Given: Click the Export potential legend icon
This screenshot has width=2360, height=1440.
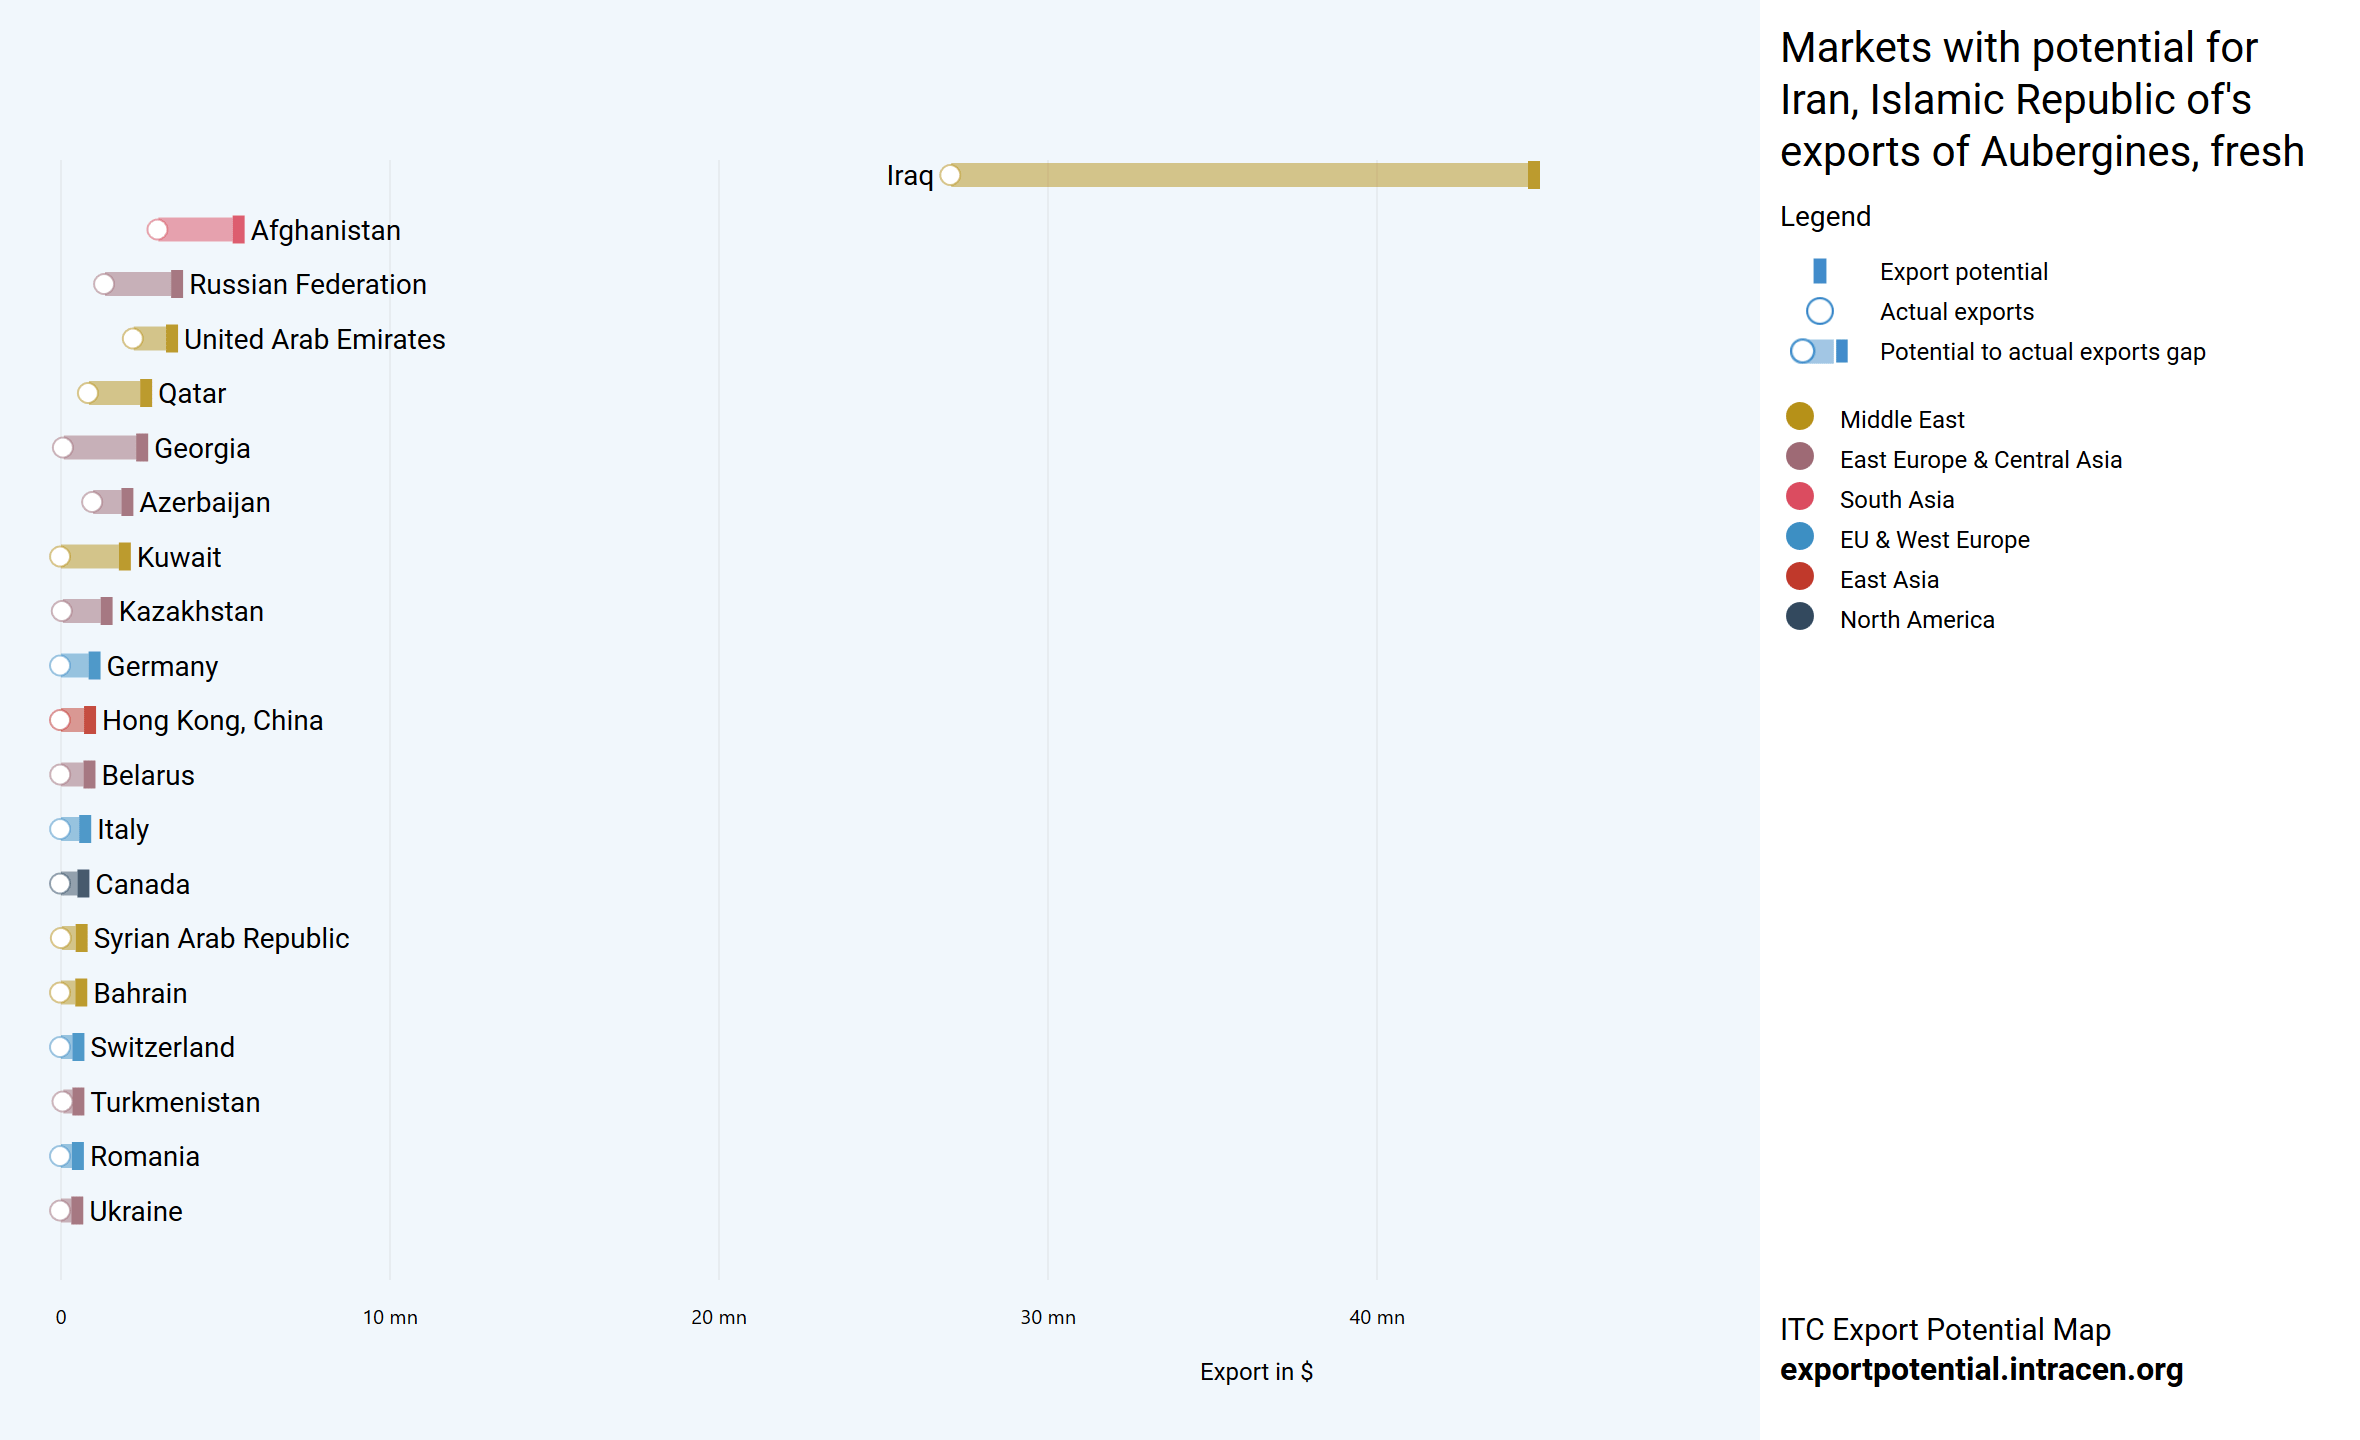Looking at the screenshot, I should pyautogui.click(x=1819, y=271).
